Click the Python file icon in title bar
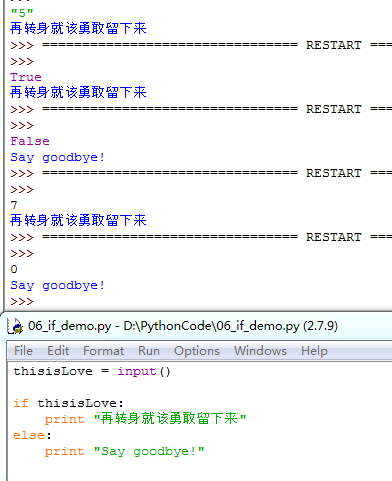 (x=15, y=326)
